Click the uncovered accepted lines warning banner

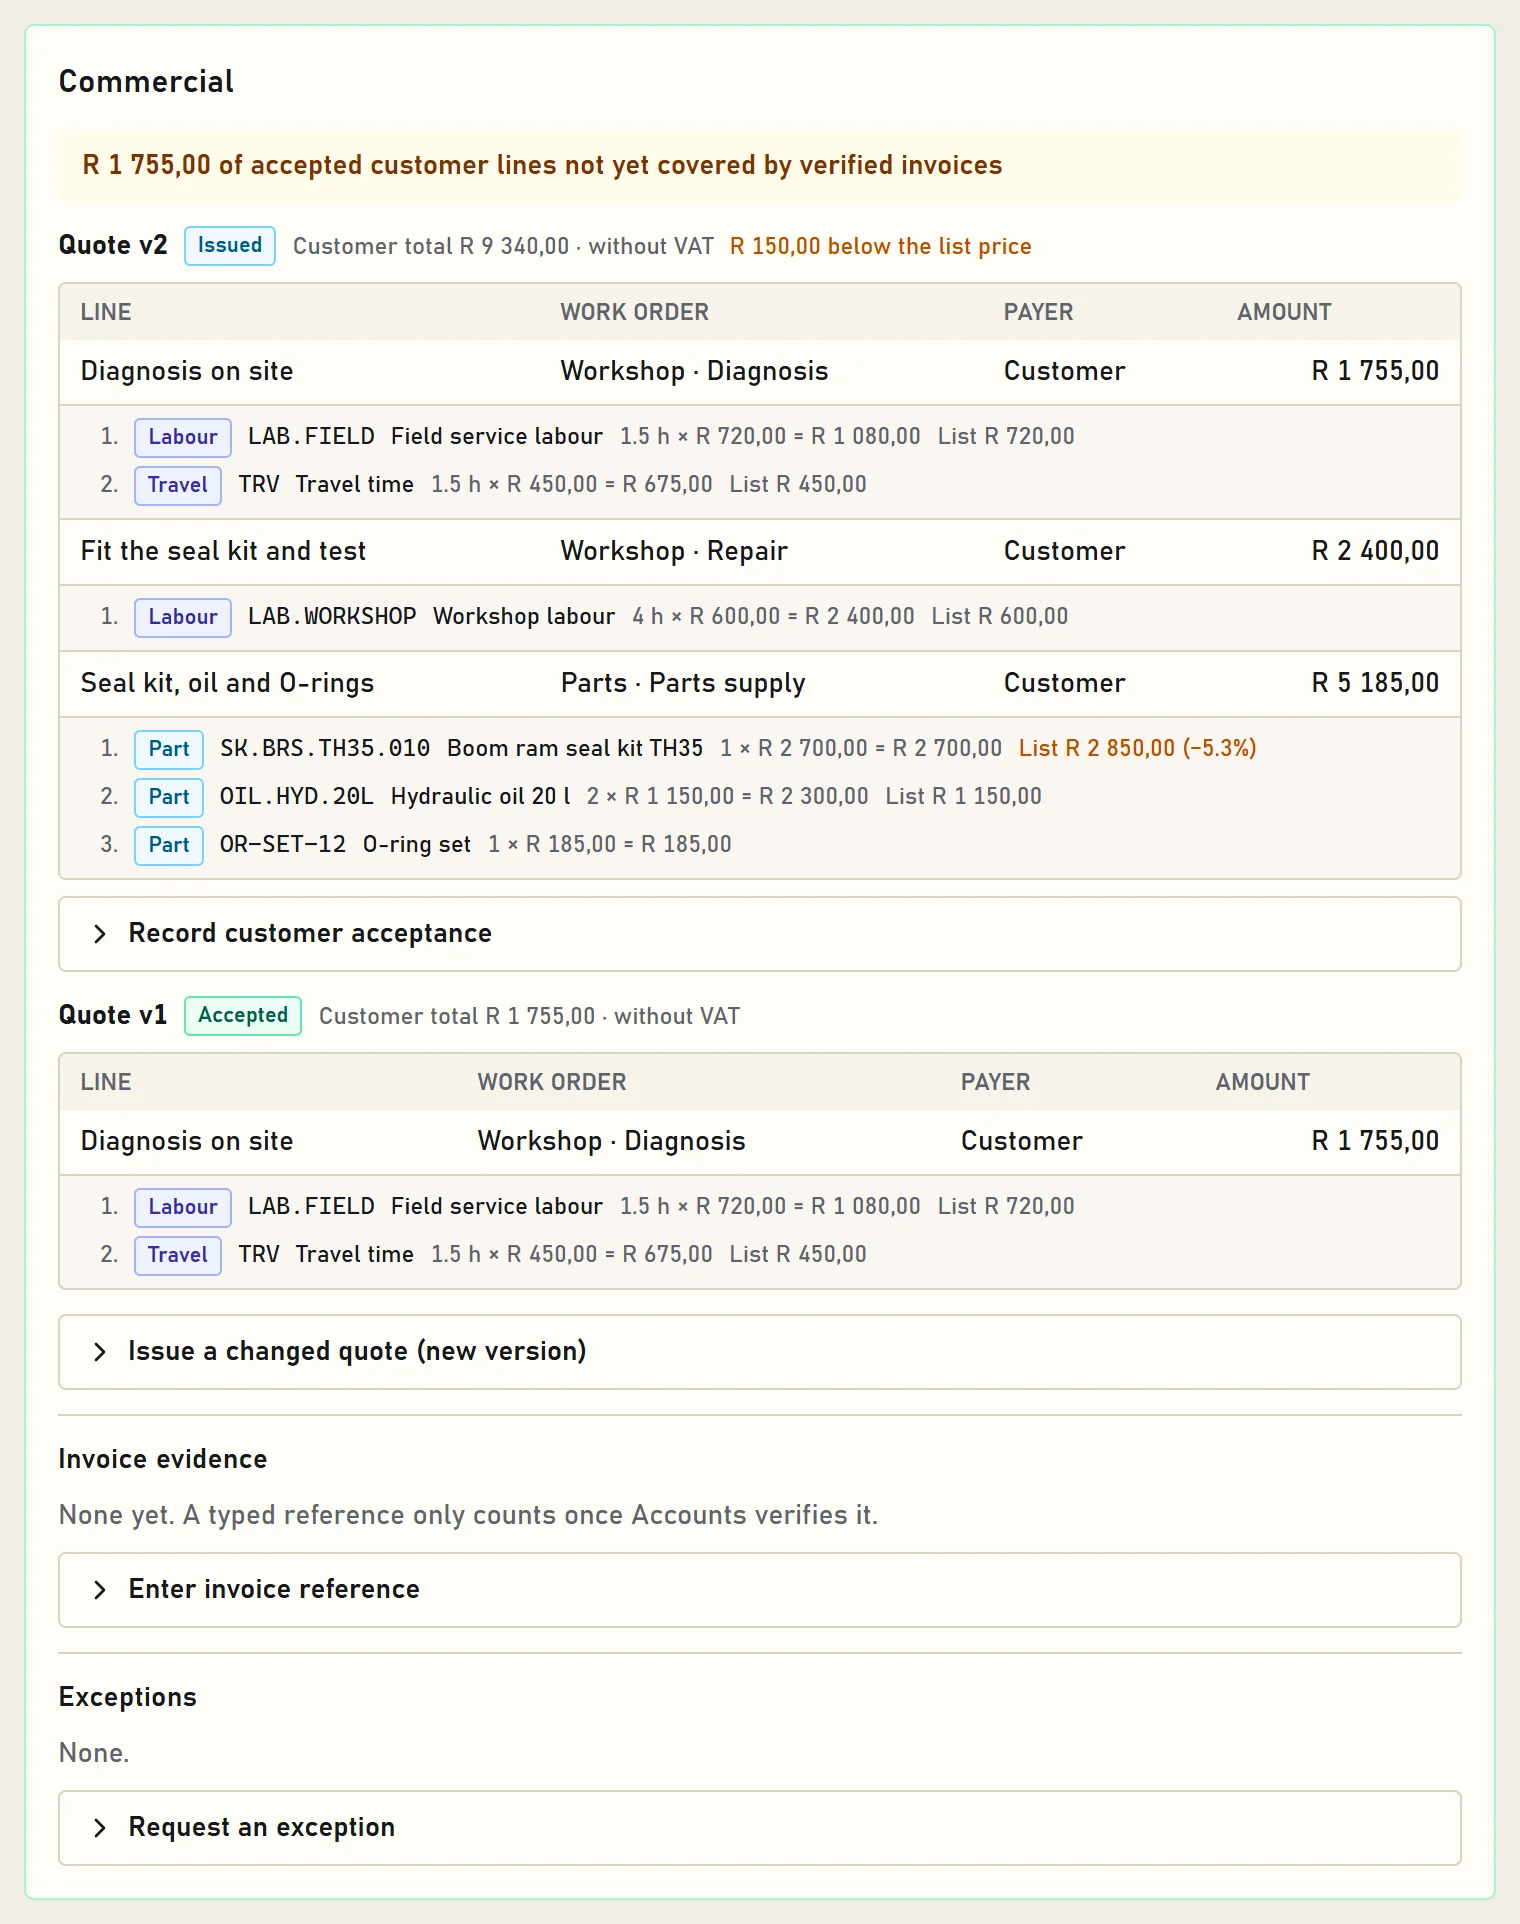760,165
